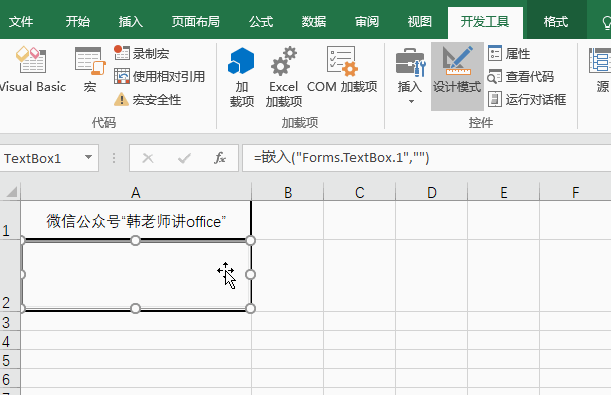Select column E header
Screen dimensions: 611x395
(503, 192)
